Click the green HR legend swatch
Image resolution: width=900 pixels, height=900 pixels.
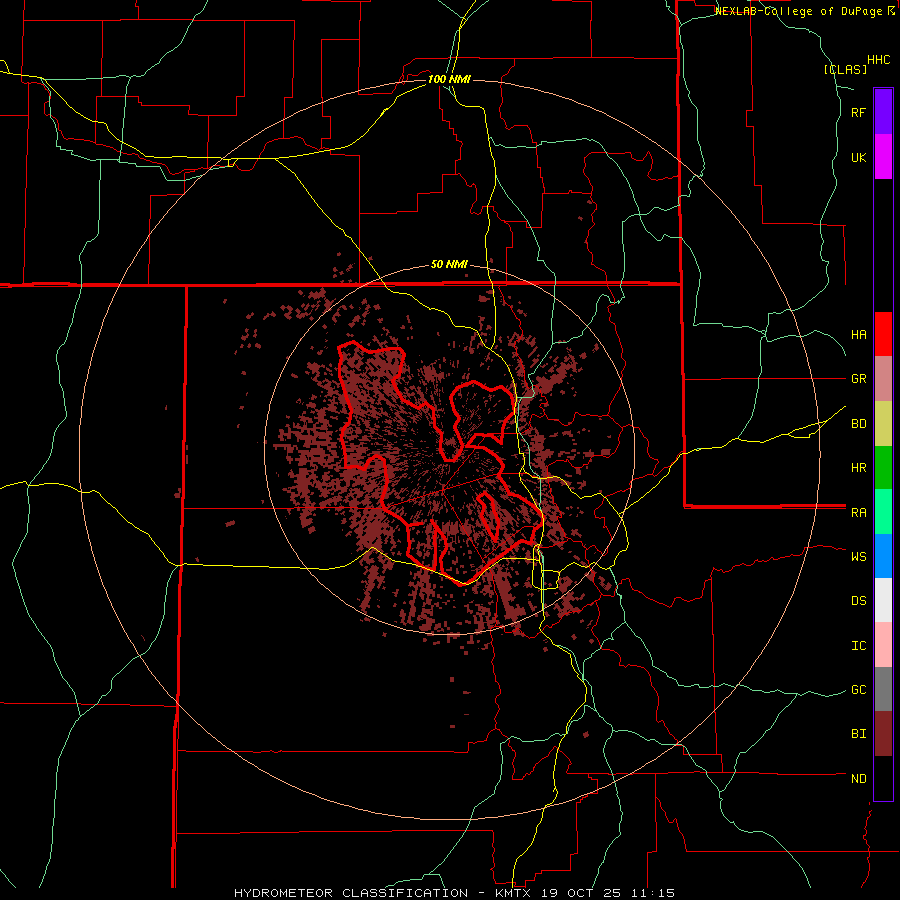click(883, 468)
